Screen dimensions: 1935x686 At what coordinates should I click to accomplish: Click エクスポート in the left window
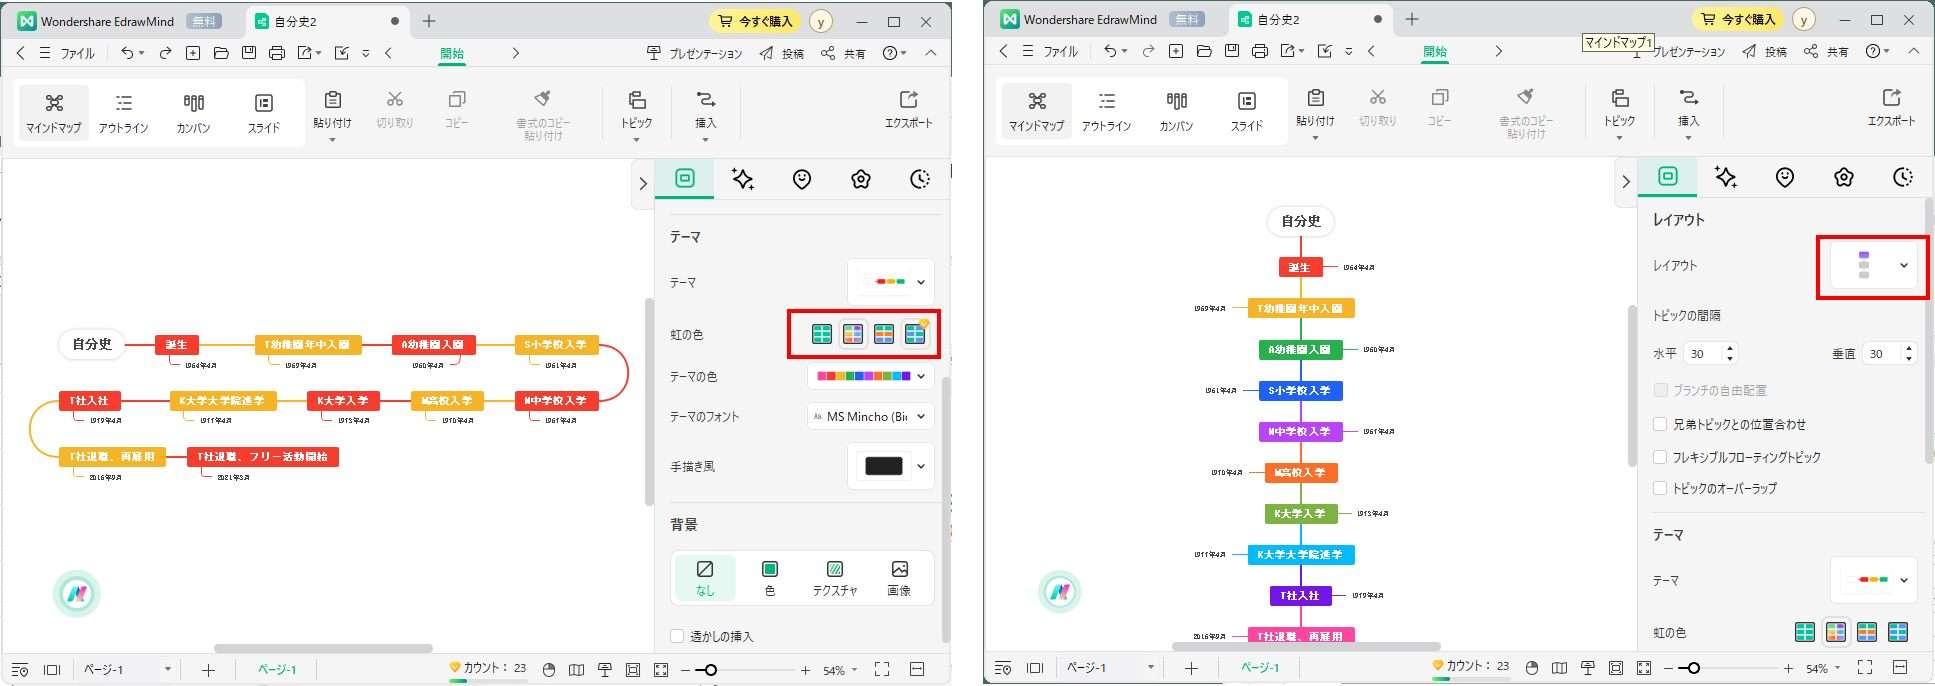[908, 110]
